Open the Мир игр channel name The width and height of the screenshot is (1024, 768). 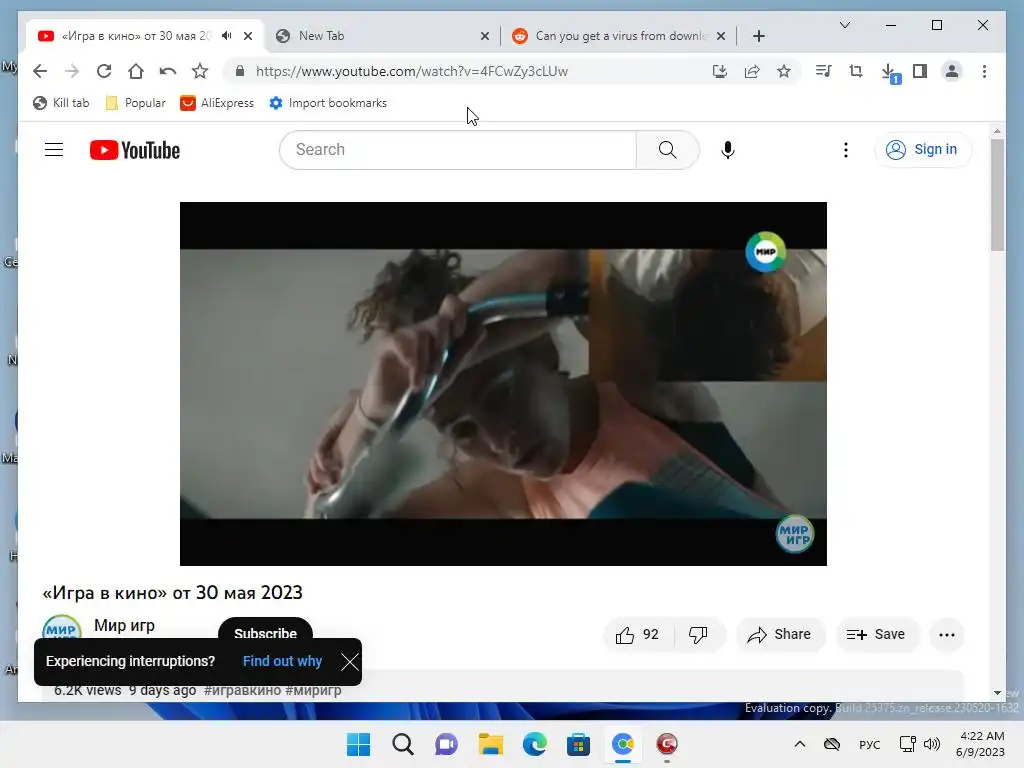[x=124, y=625]
